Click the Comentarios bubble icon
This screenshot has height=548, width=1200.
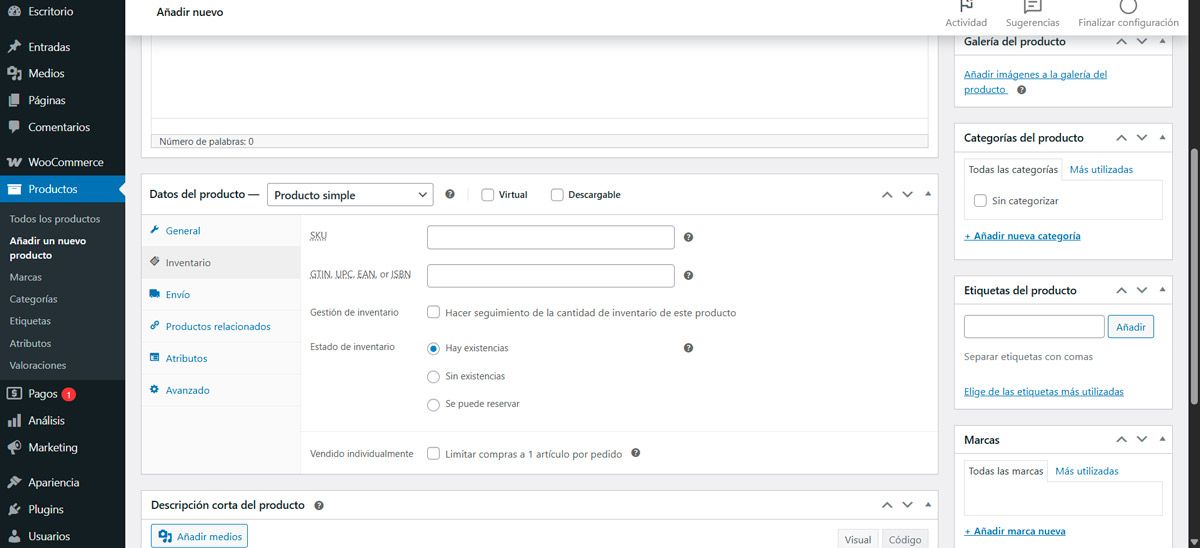[14, 128]
